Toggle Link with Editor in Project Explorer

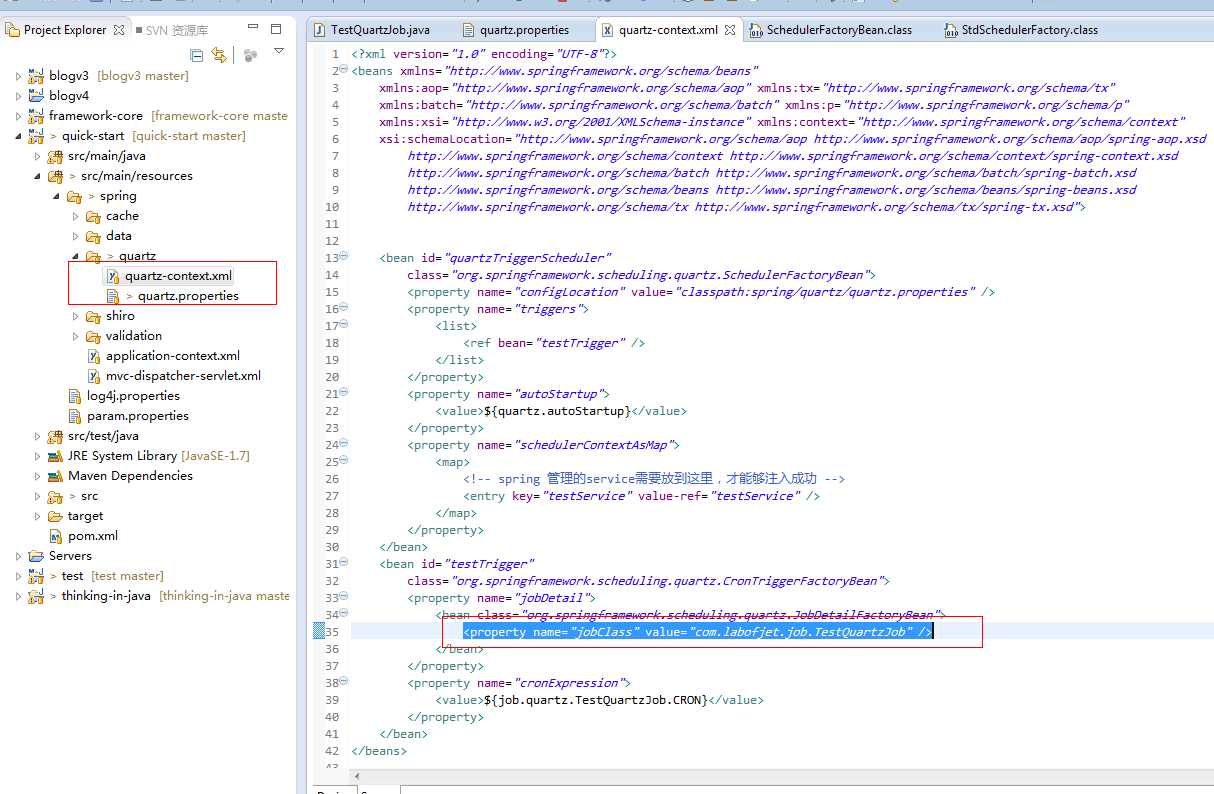(x=219, y=54)
